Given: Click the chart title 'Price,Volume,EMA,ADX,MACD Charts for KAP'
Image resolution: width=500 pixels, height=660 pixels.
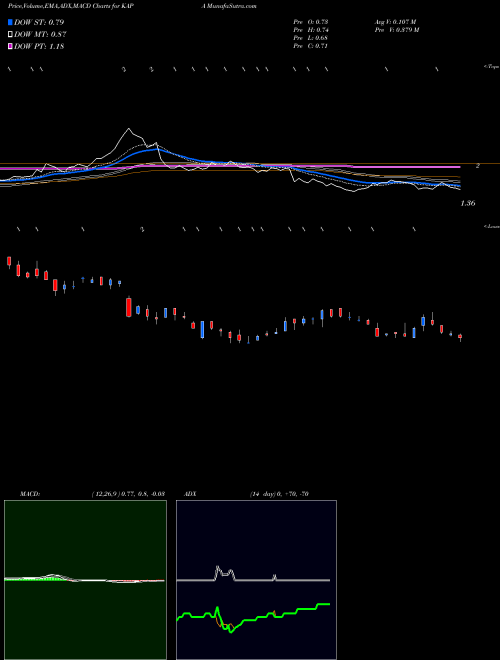Looking at the screenshot, I should point(71,6).
